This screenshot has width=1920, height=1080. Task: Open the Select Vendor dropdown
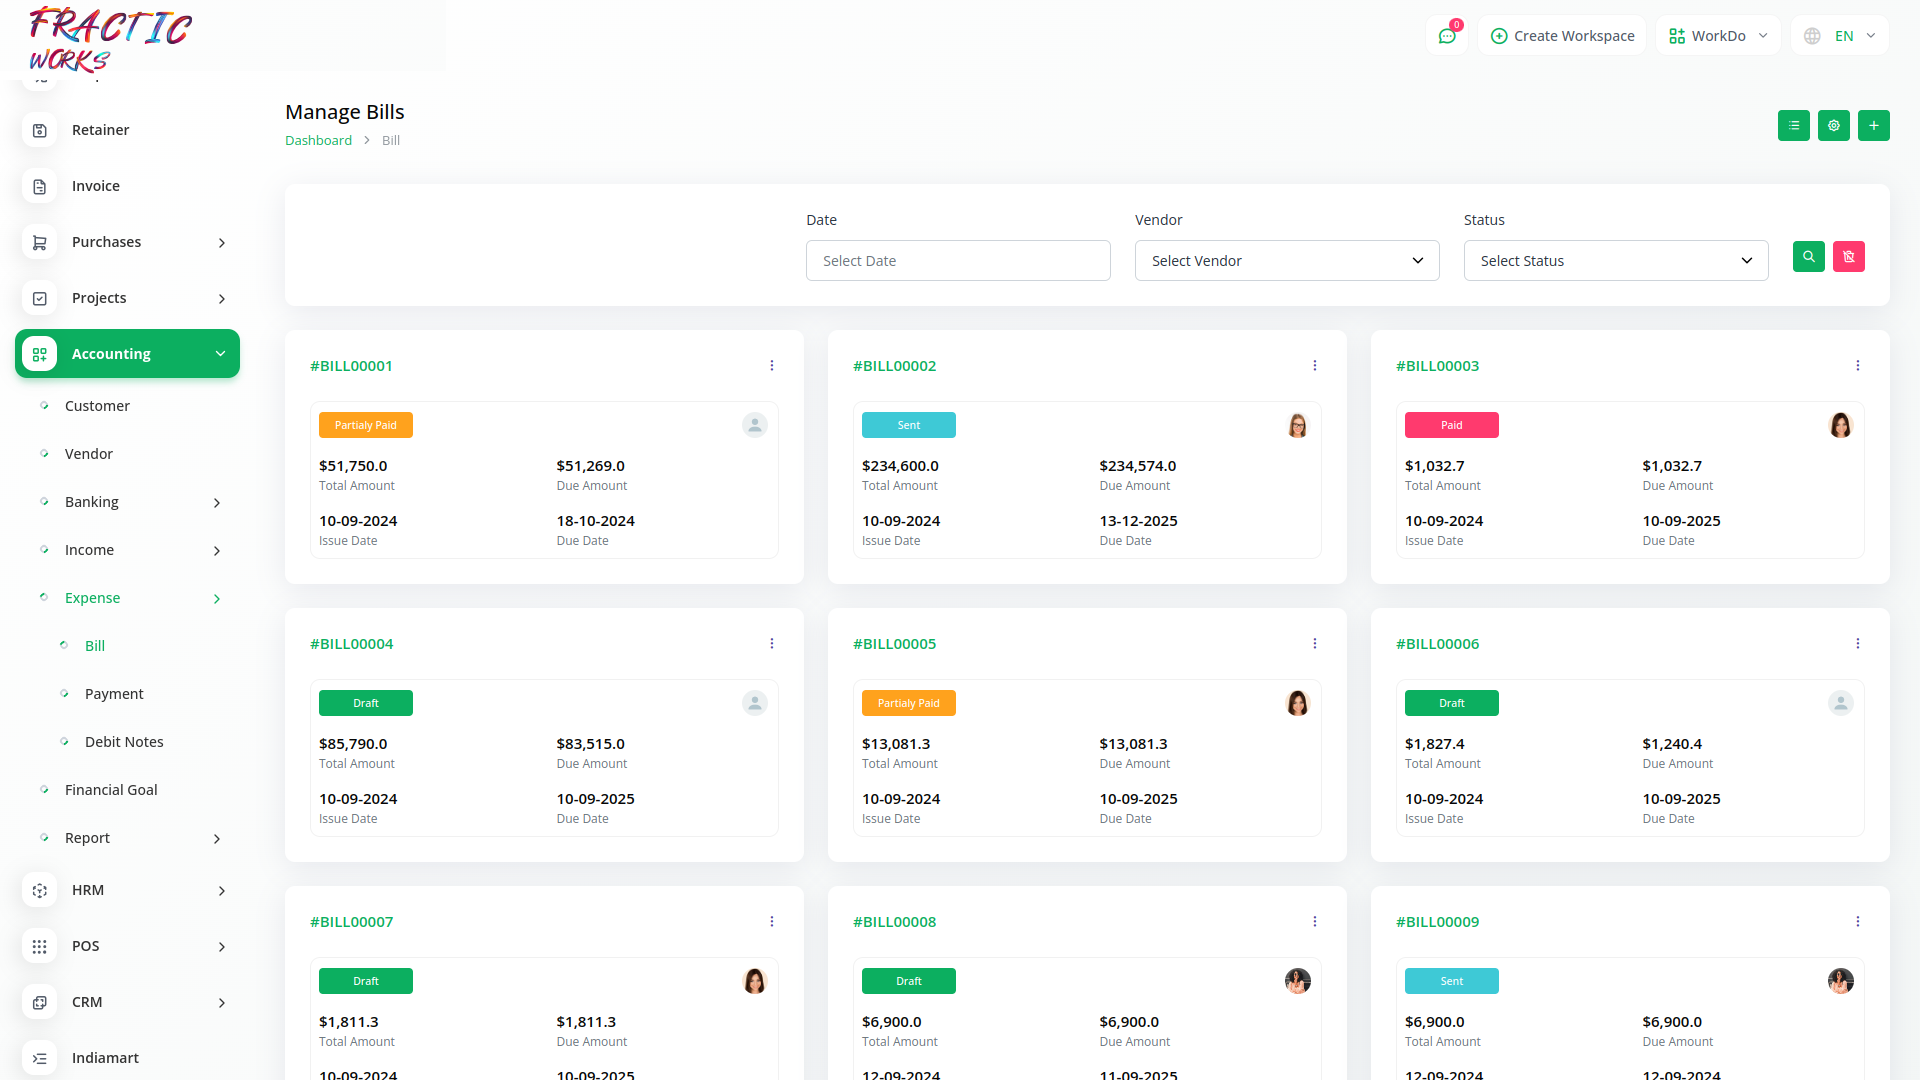(x=1286, y=261)
